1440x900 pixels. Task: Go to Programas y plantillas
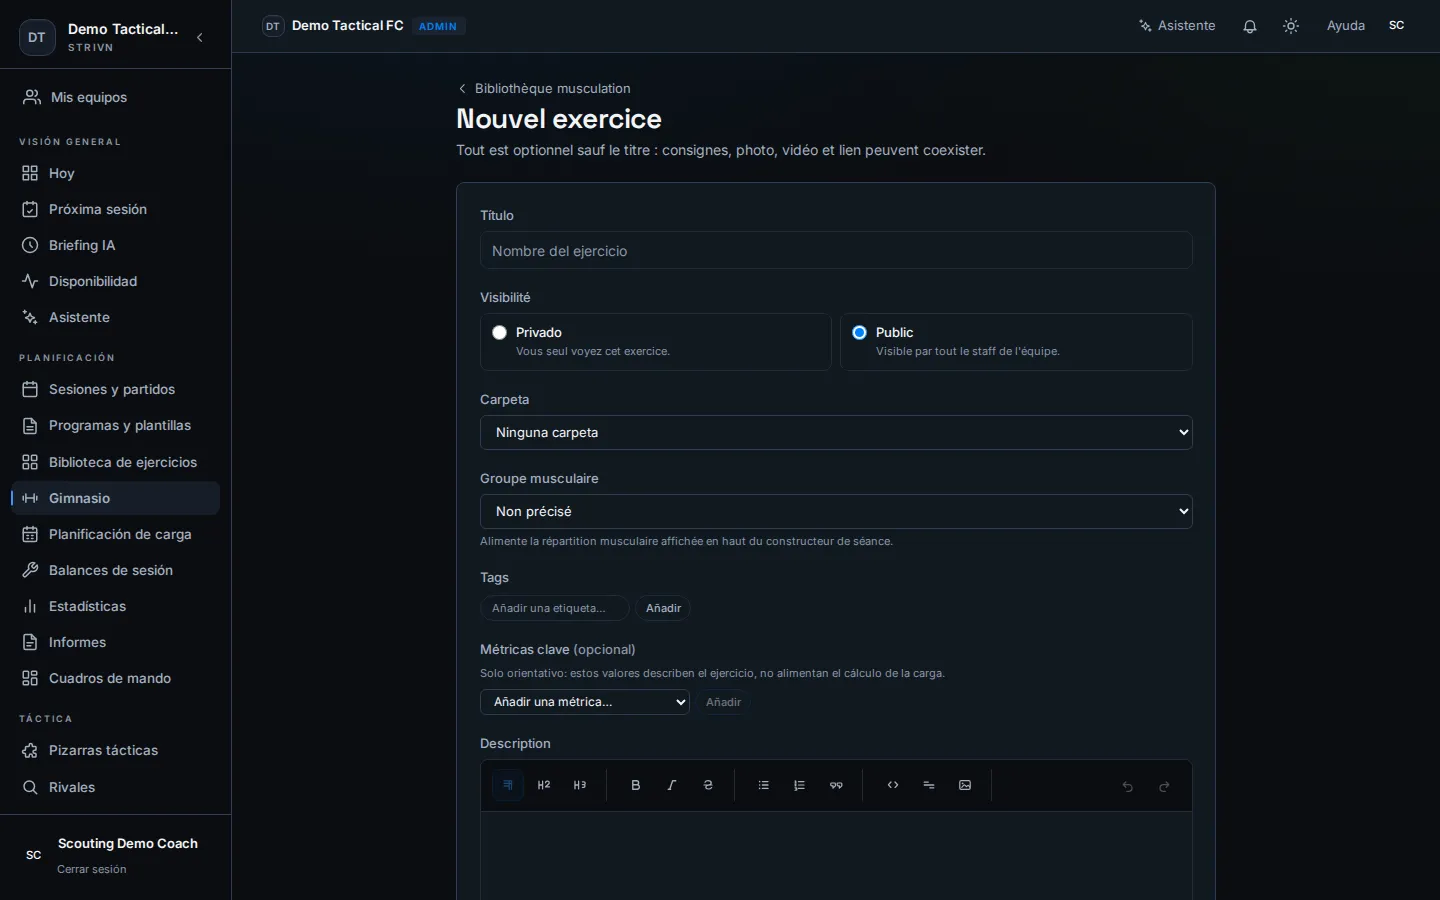(115, 425)
